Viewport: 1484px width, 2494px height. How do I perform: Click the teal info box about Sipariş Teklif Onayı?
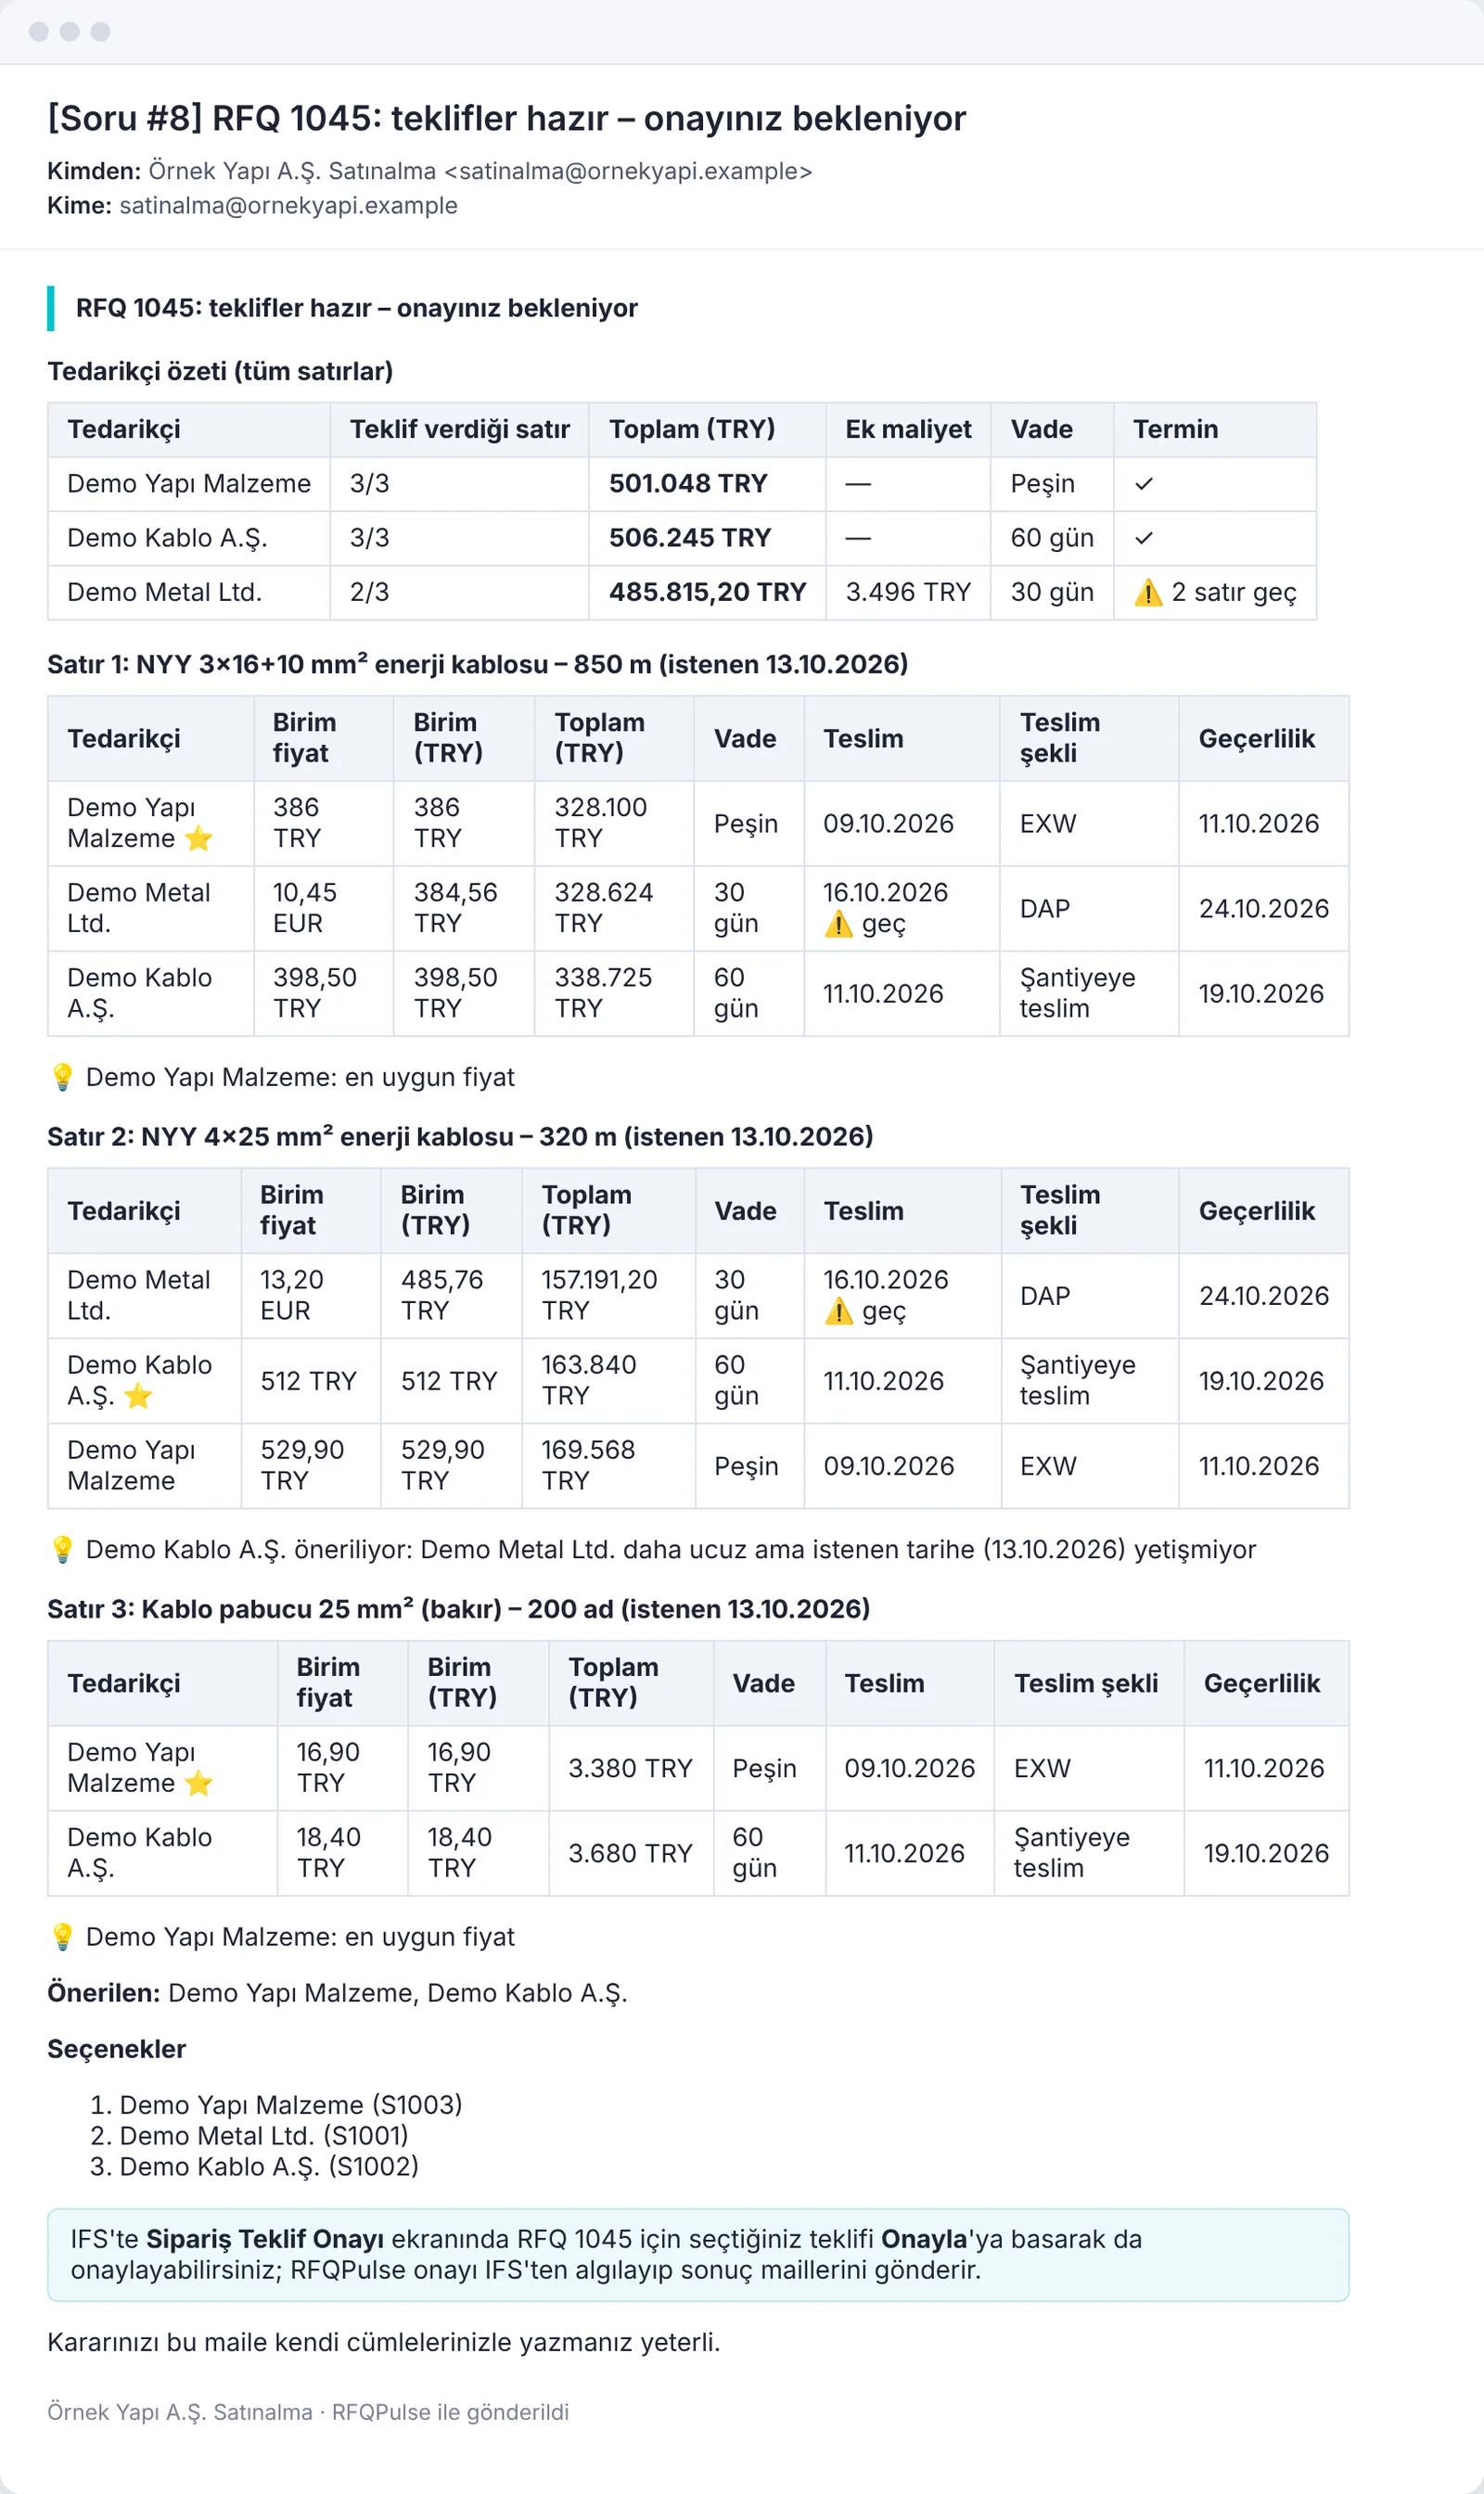pyautogui.click(x=698, y=2254)
